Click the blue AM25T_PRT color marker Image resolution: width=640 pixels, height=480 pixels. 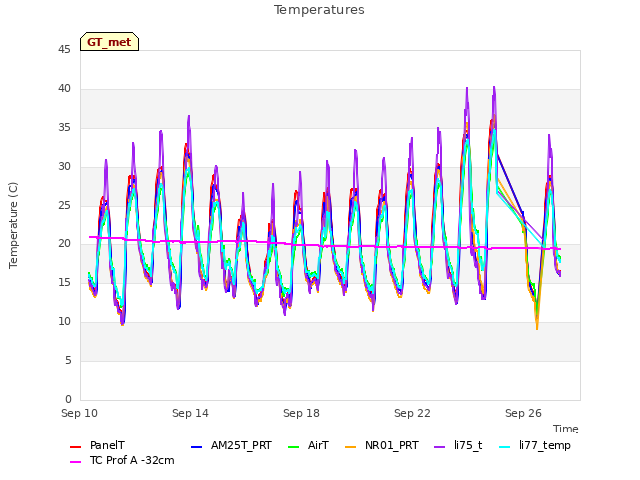coord(196,447)
